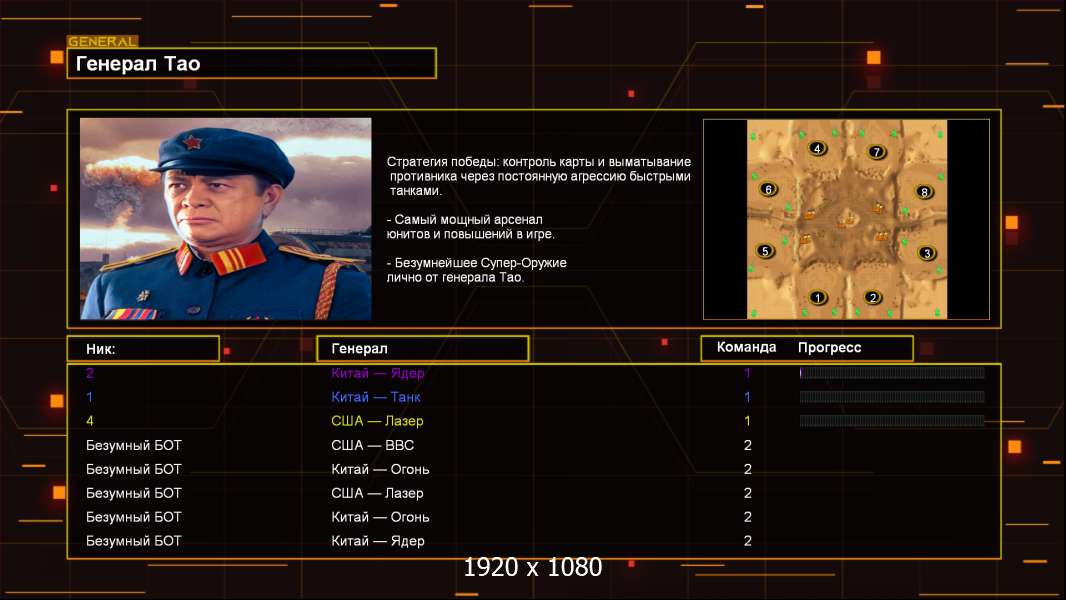Click the "Прогресс" column header
The image size is (1066, 600).
[829, 347]
